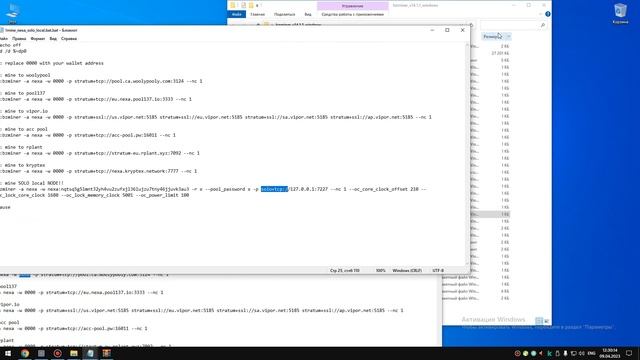Click the 100% zoom indicator in Notepad status bar
The image size is (640, 360).
point(380,271)
